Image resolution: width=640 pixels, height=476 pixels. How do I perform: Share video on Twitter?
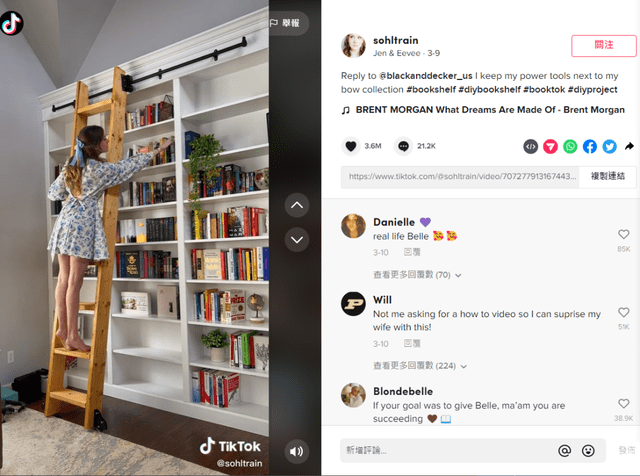[609, 147]
